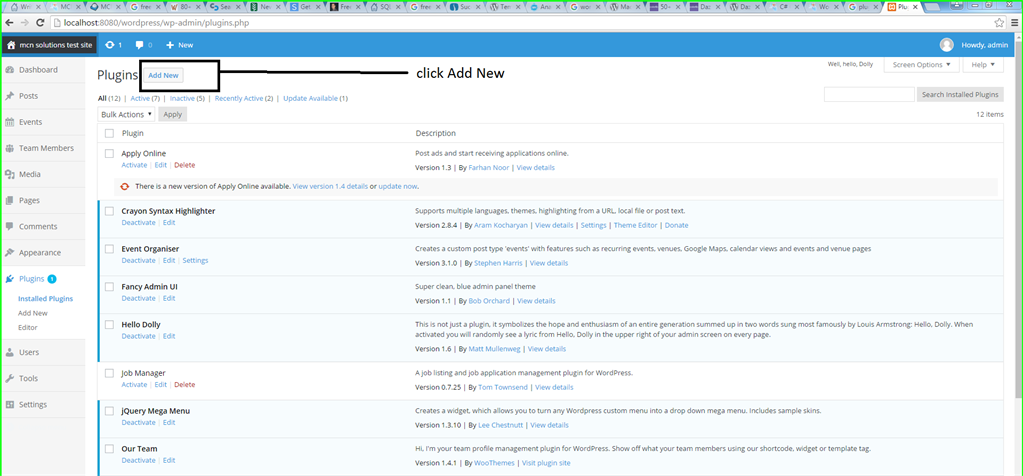The image size is (1023, 476).
Task: Click the Events calendar icon in sidebar
Action: click(10, 122)
